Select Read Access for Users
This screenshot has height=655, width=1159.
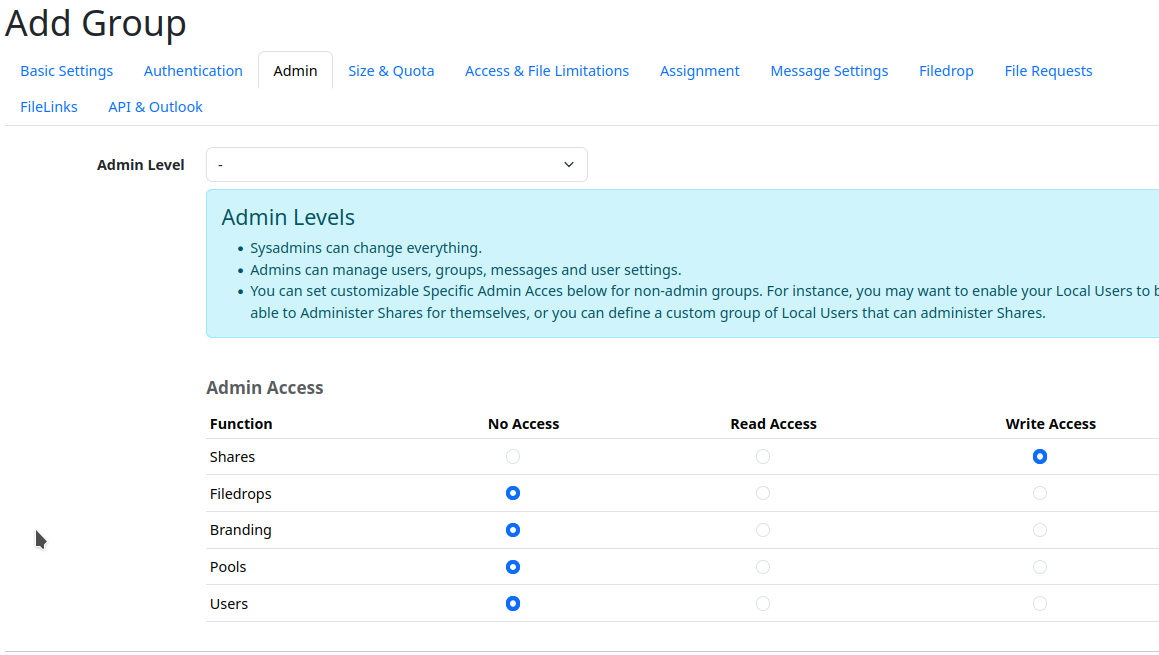tap(763, 604)
